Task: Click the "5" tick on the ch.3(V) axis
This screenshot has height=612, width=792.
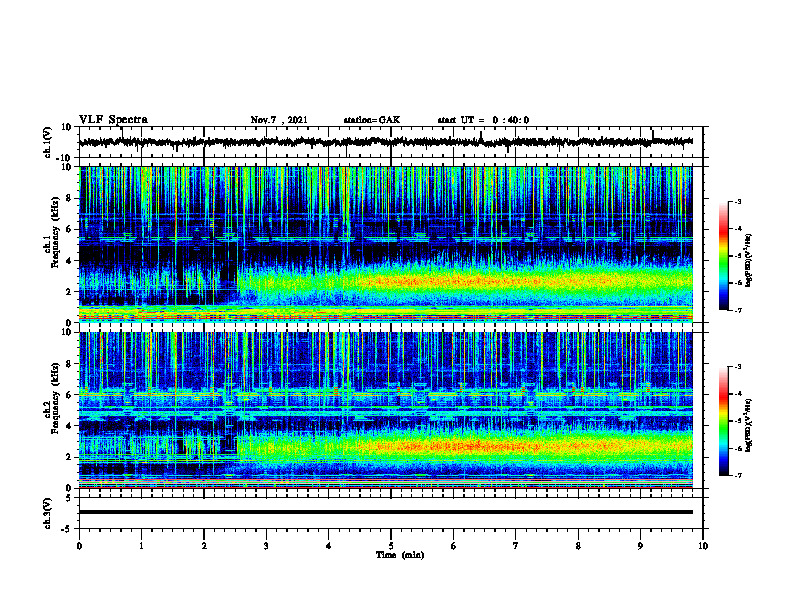Action: 70,498
